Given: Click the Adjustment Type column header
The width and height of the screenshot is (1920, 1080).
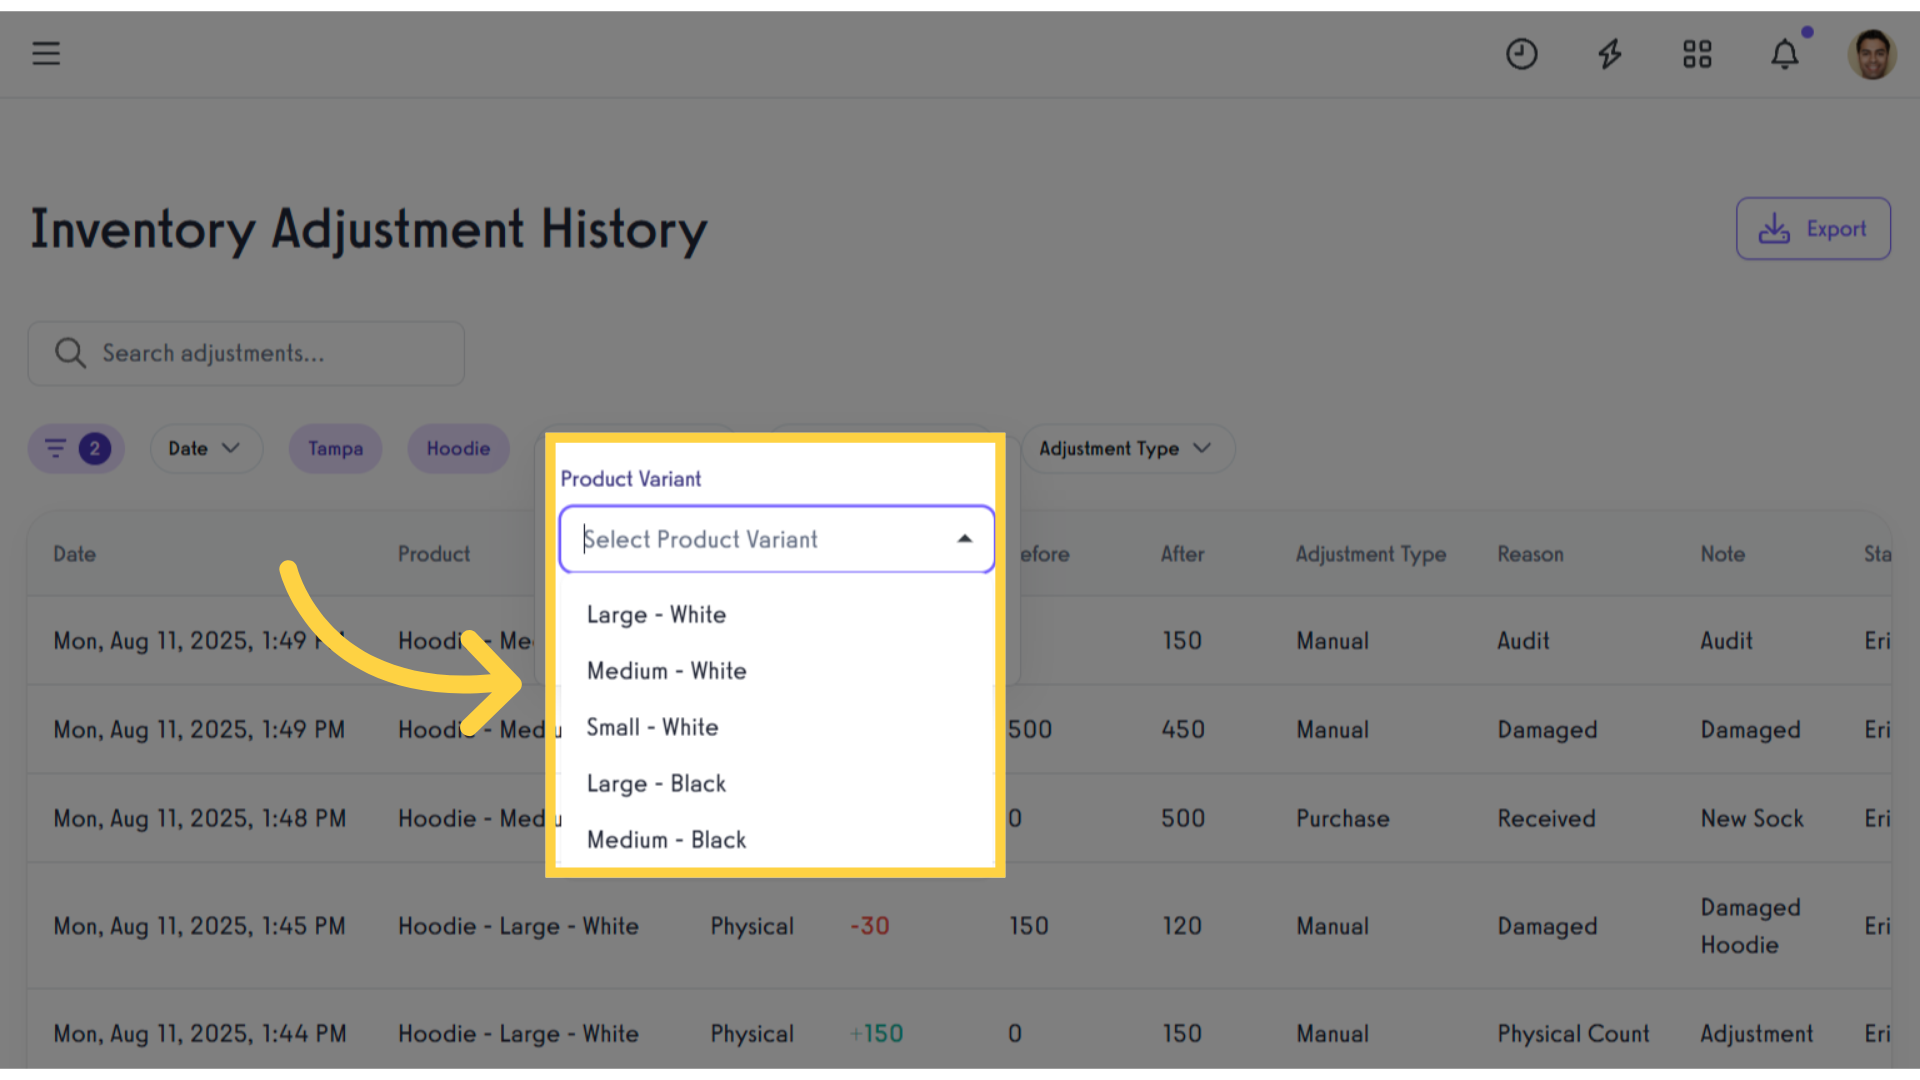Looking at the screenshot, I should coord(1371,554).
